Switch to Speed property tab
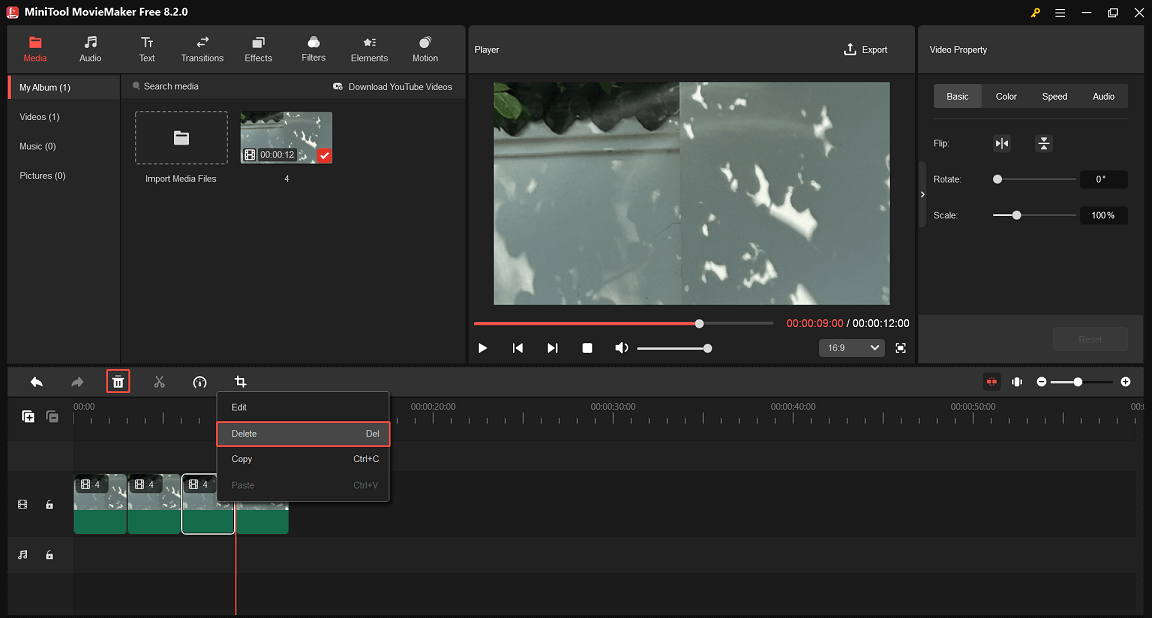The height and width of the screenshot is (618, 1152). pyautogui.click(x=1054, y=96)
